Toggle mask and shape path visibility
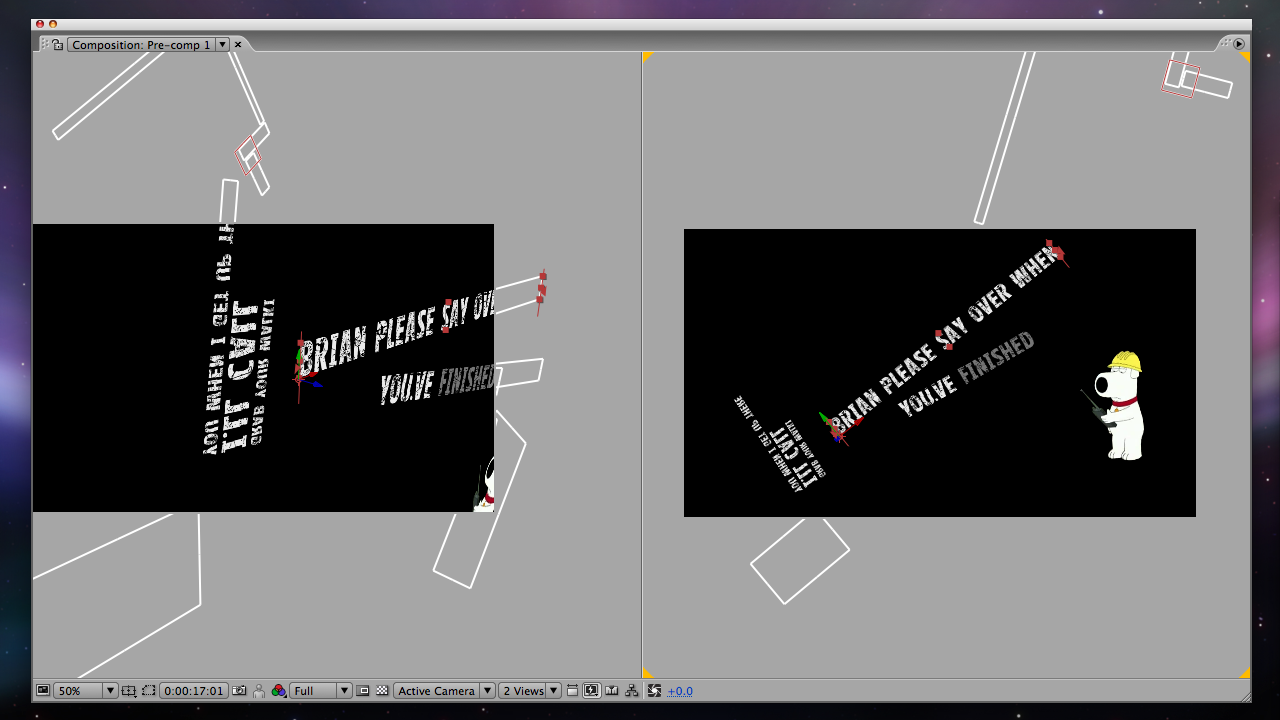Image resolution: width=1280 pixels, height=720 pixels. click(148, 691)
